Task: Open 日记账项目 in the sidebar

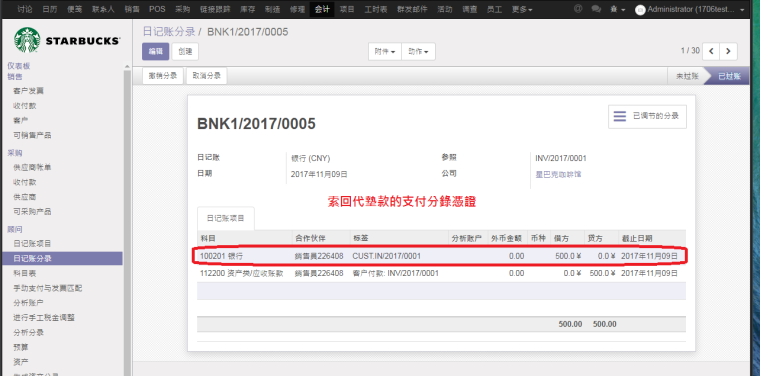Action: click(x=32, y=243)
